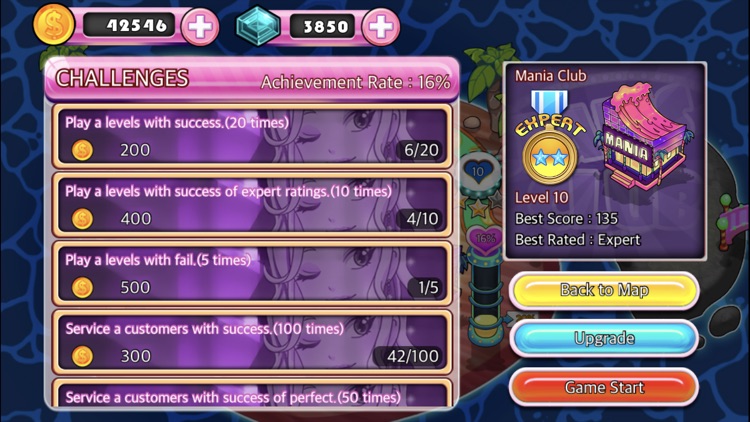The image size is (750, 422).
Task: Click the gold dollar coin icon at top
Action: (x=53, y=24)
